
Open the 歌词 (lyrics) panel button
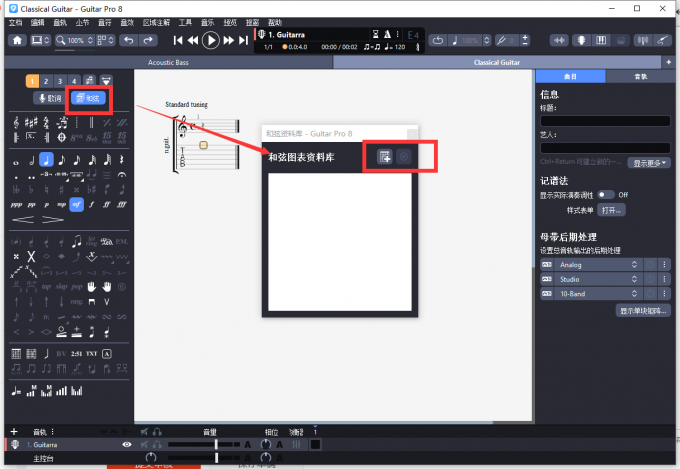pyautogui.click(x=49, y=98)
